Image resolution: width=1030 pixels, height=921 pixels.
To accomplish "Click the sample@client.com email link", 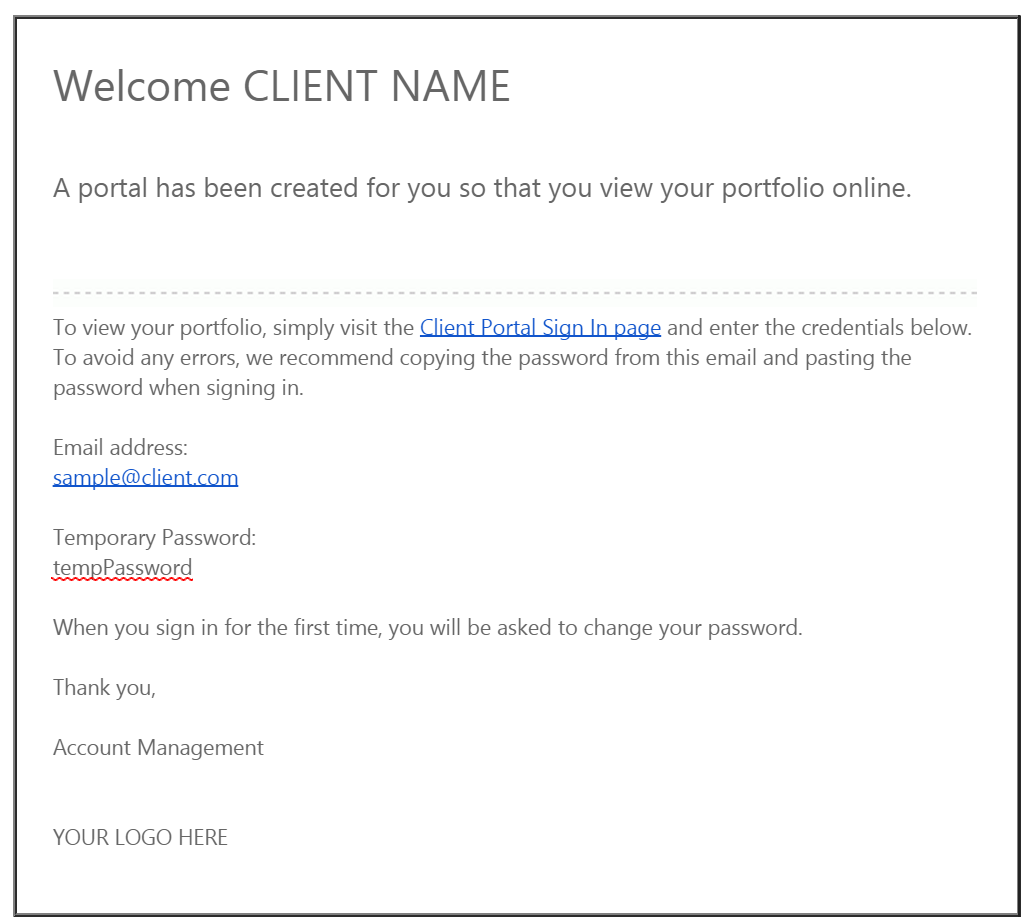I will point(145,478).
